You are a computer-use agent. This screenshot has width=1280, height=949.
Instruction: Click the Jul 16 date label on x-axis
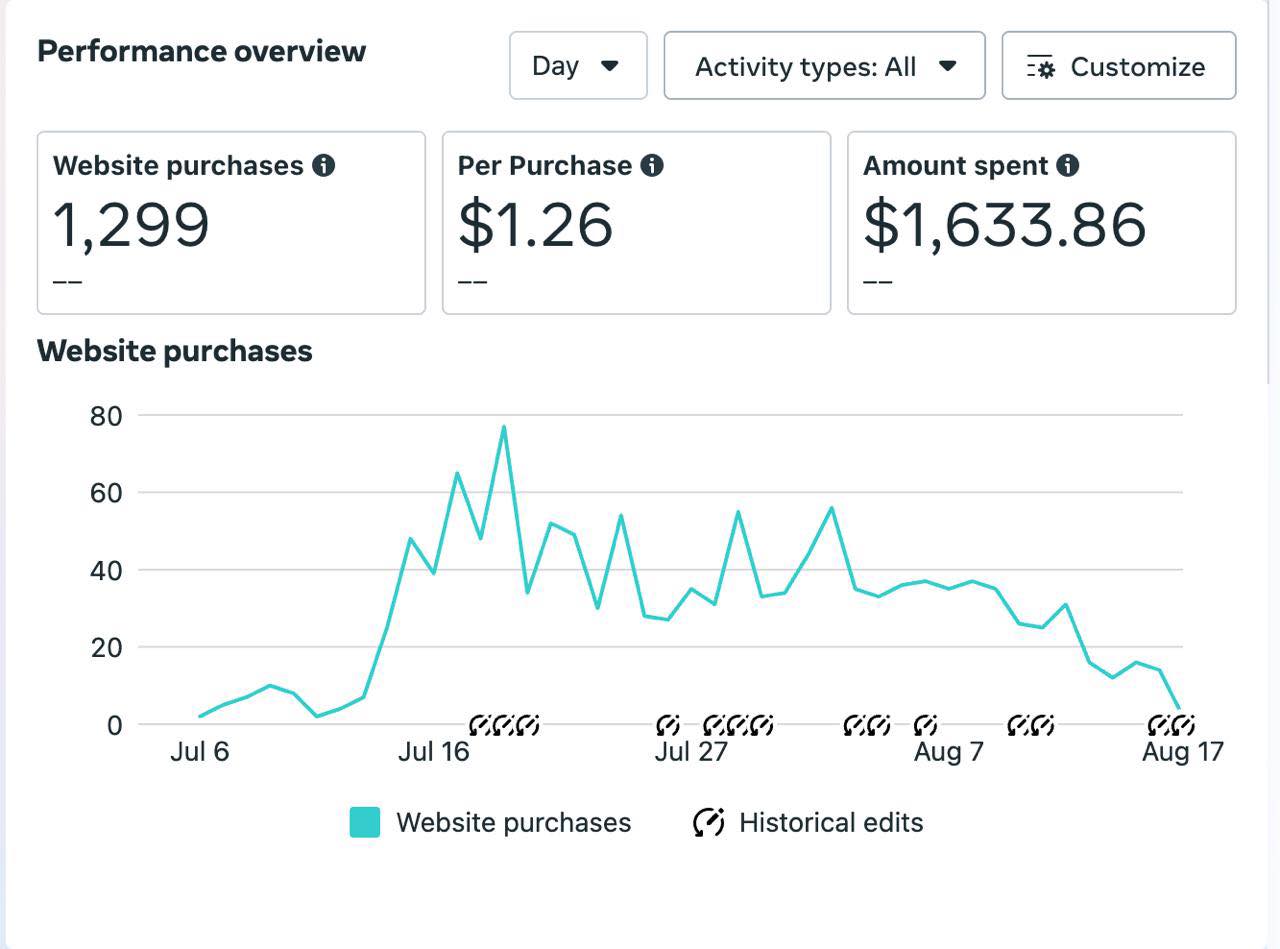pyautogui.click(x=433, y=752)
